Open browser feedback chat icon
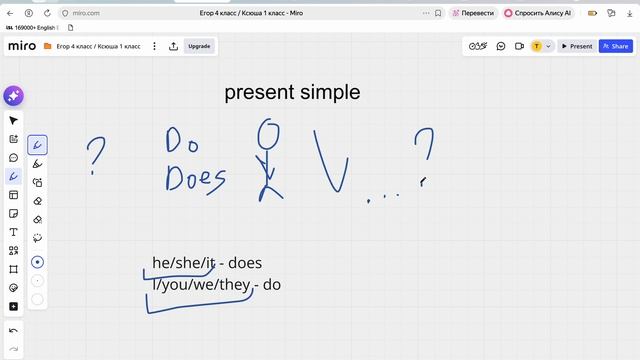 click(611, 13)
